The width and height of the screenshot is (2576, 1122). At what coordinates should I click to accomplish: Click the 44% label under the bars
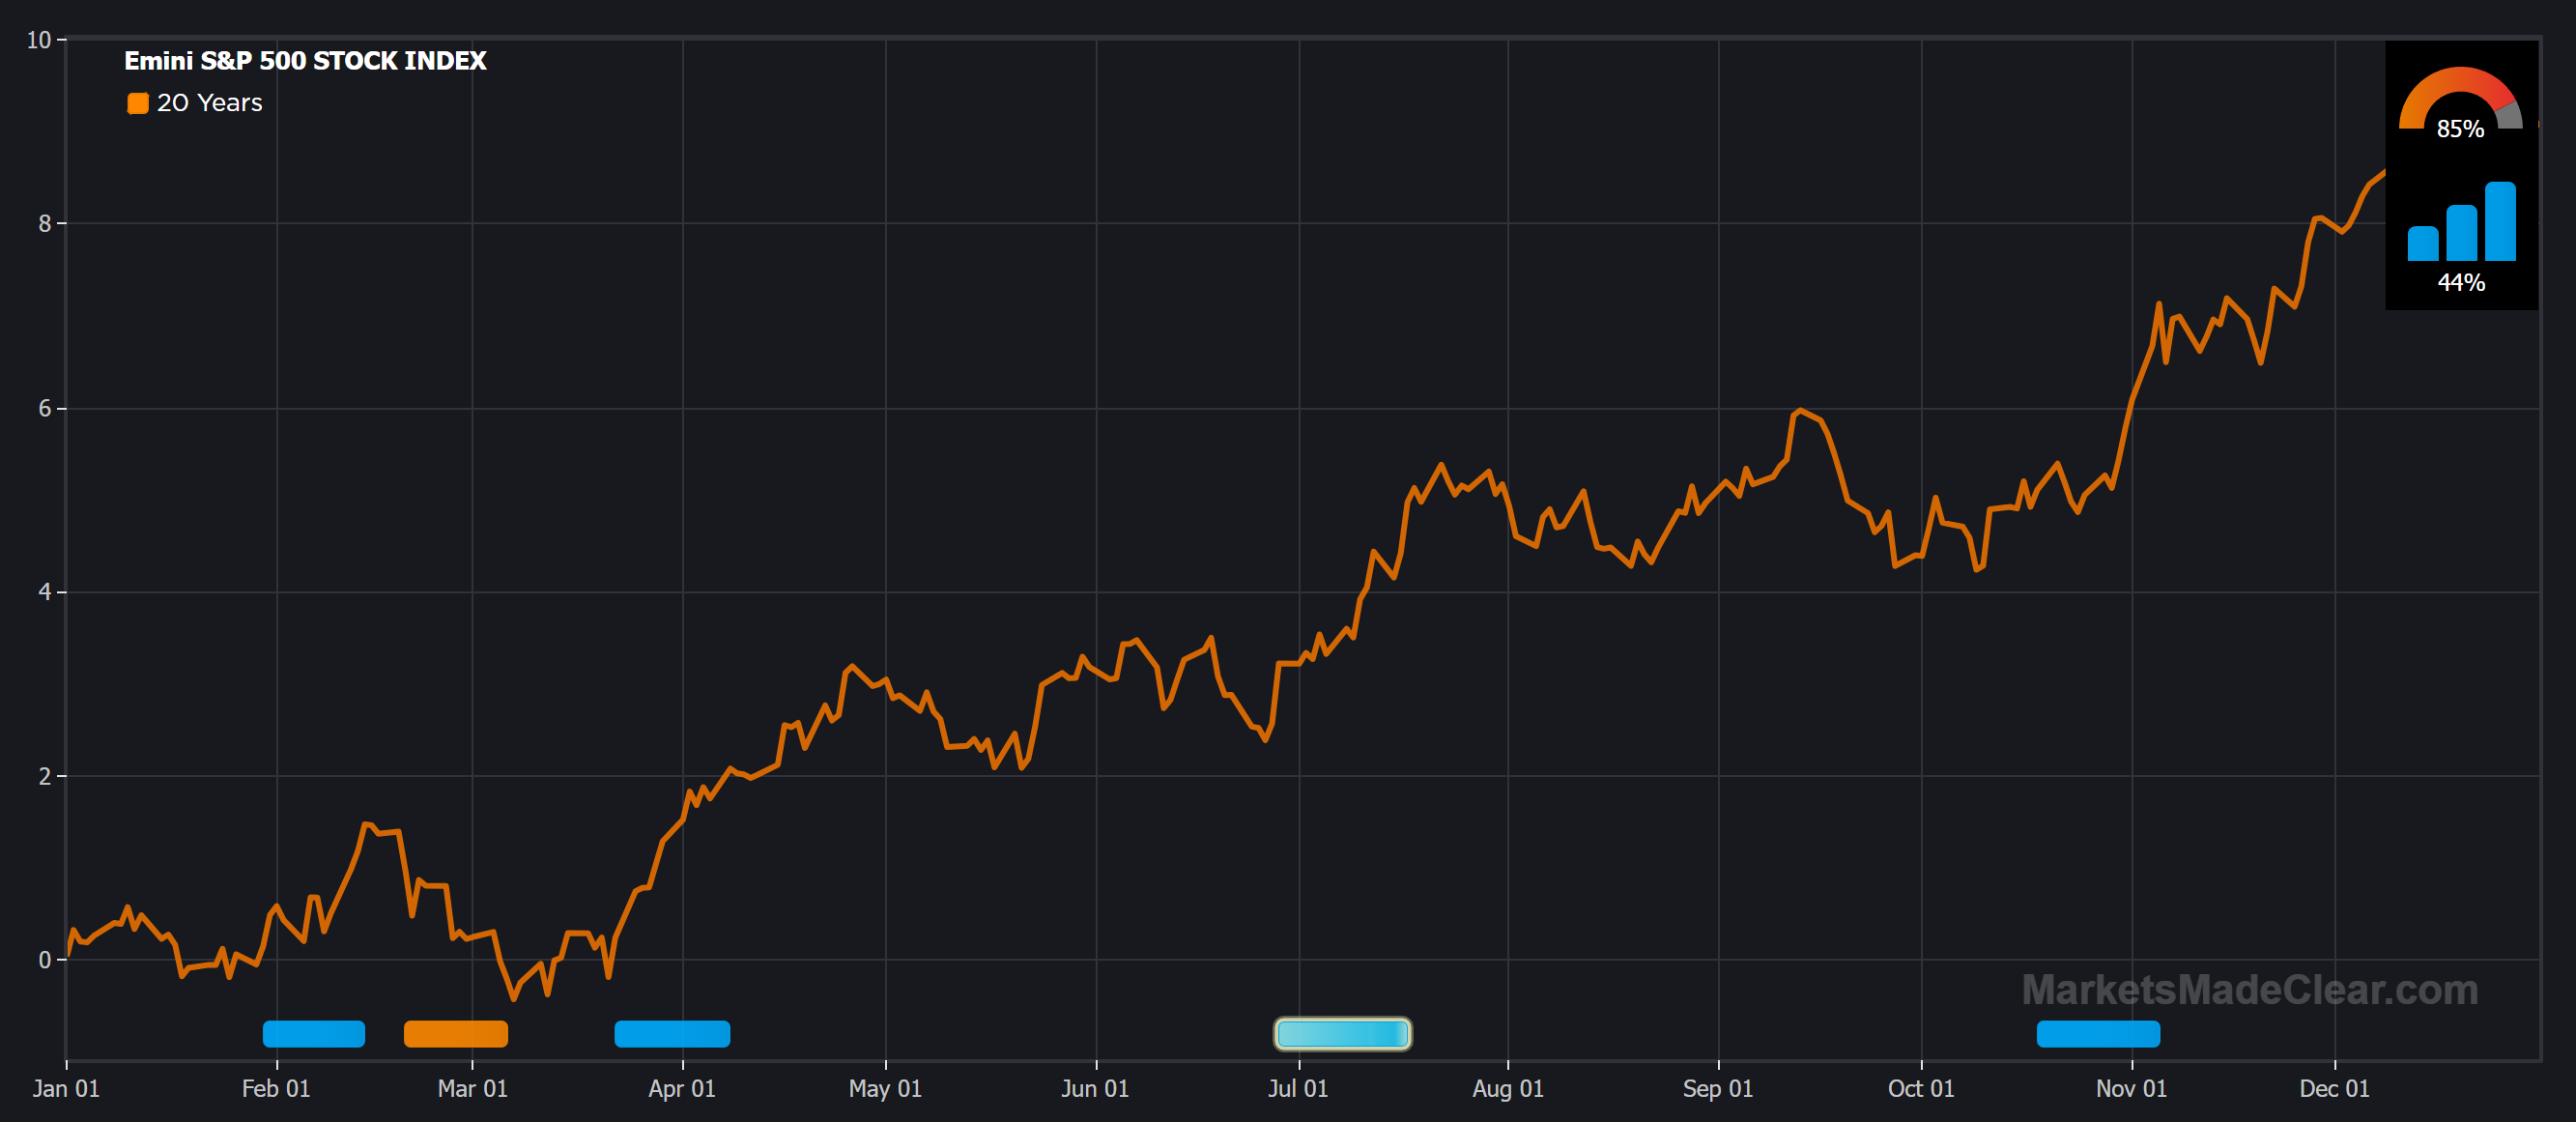pos(2460,282)
